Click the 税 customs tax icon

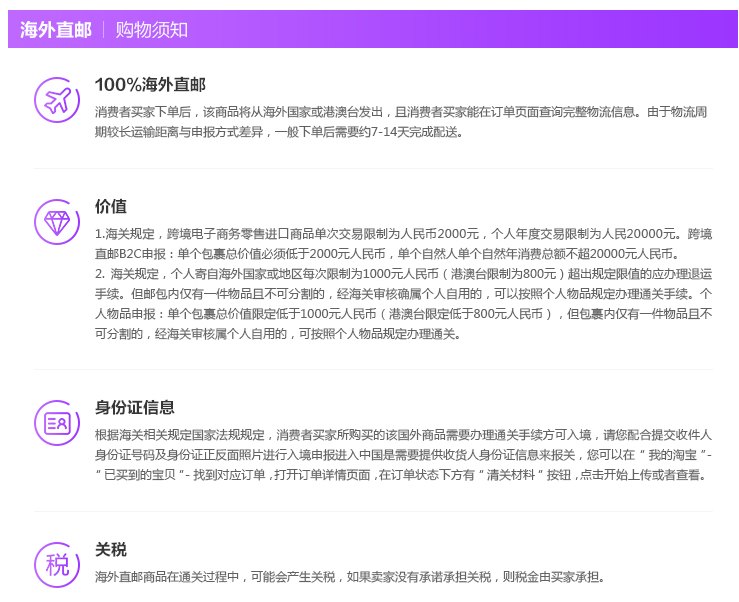tap(56, 565)
